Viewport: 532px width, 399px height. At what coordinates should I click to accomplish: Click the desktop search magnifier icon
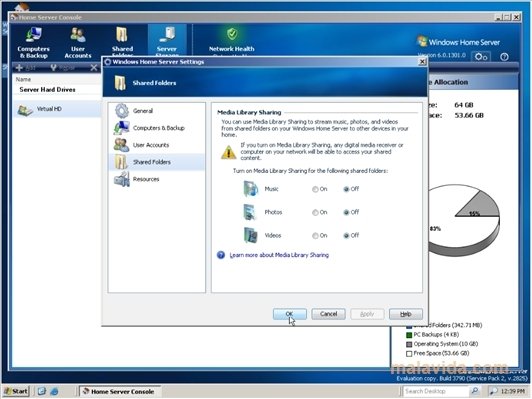[x=475, y=391]
